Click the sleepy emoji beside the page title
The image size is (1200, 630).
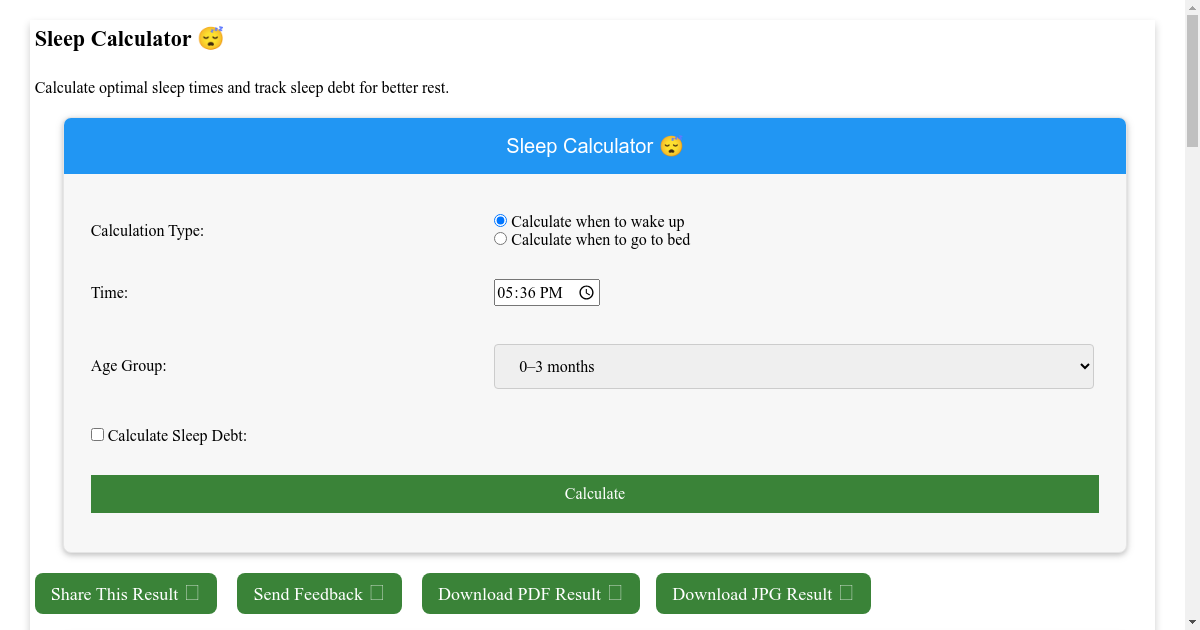coord(211,38)
